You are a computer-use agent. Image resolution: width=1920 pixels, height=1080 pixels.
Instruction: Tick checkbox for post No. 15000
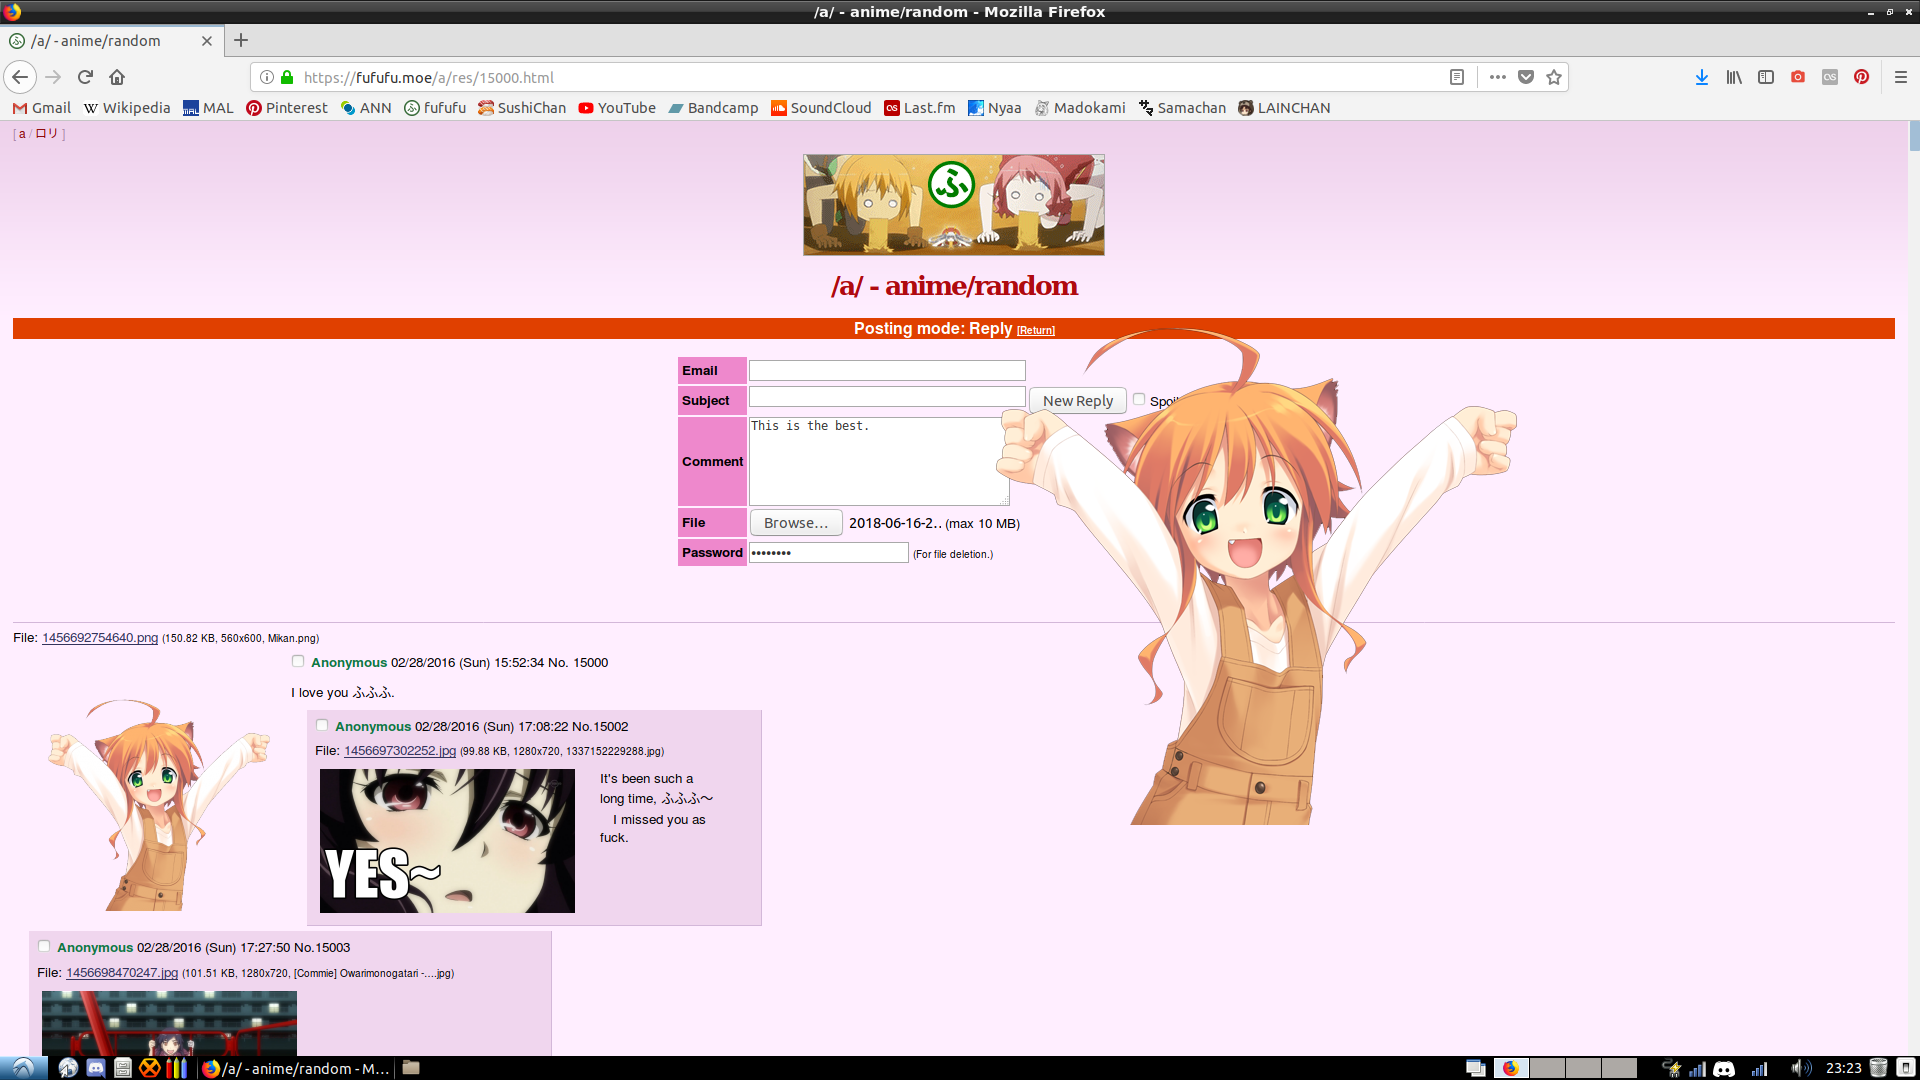(298, 661)
